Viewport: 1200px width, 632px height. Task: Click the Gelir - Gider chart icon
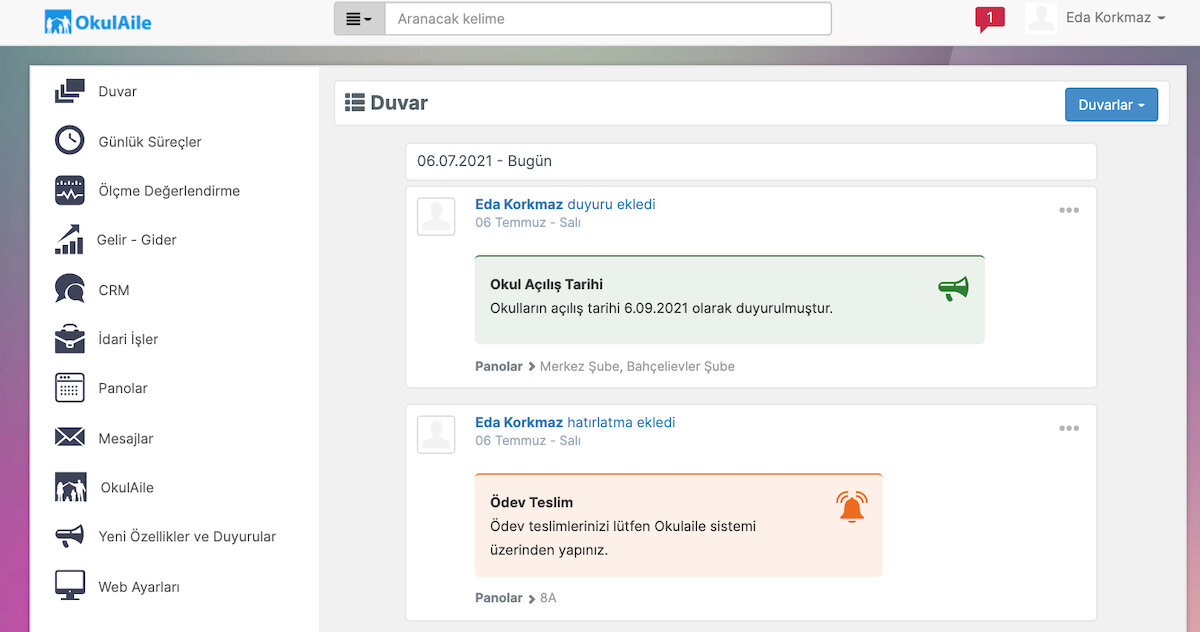(x=69, y=240)
